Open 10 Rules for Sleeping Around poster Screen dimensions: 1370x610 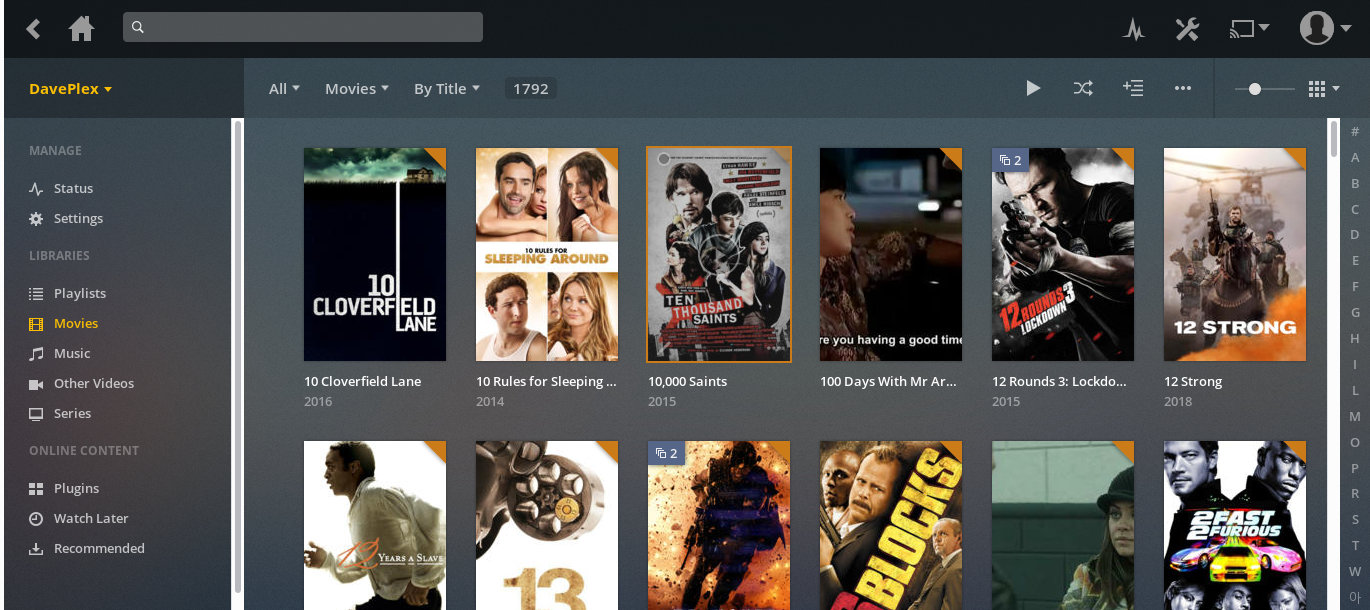(x=547, y=254)
